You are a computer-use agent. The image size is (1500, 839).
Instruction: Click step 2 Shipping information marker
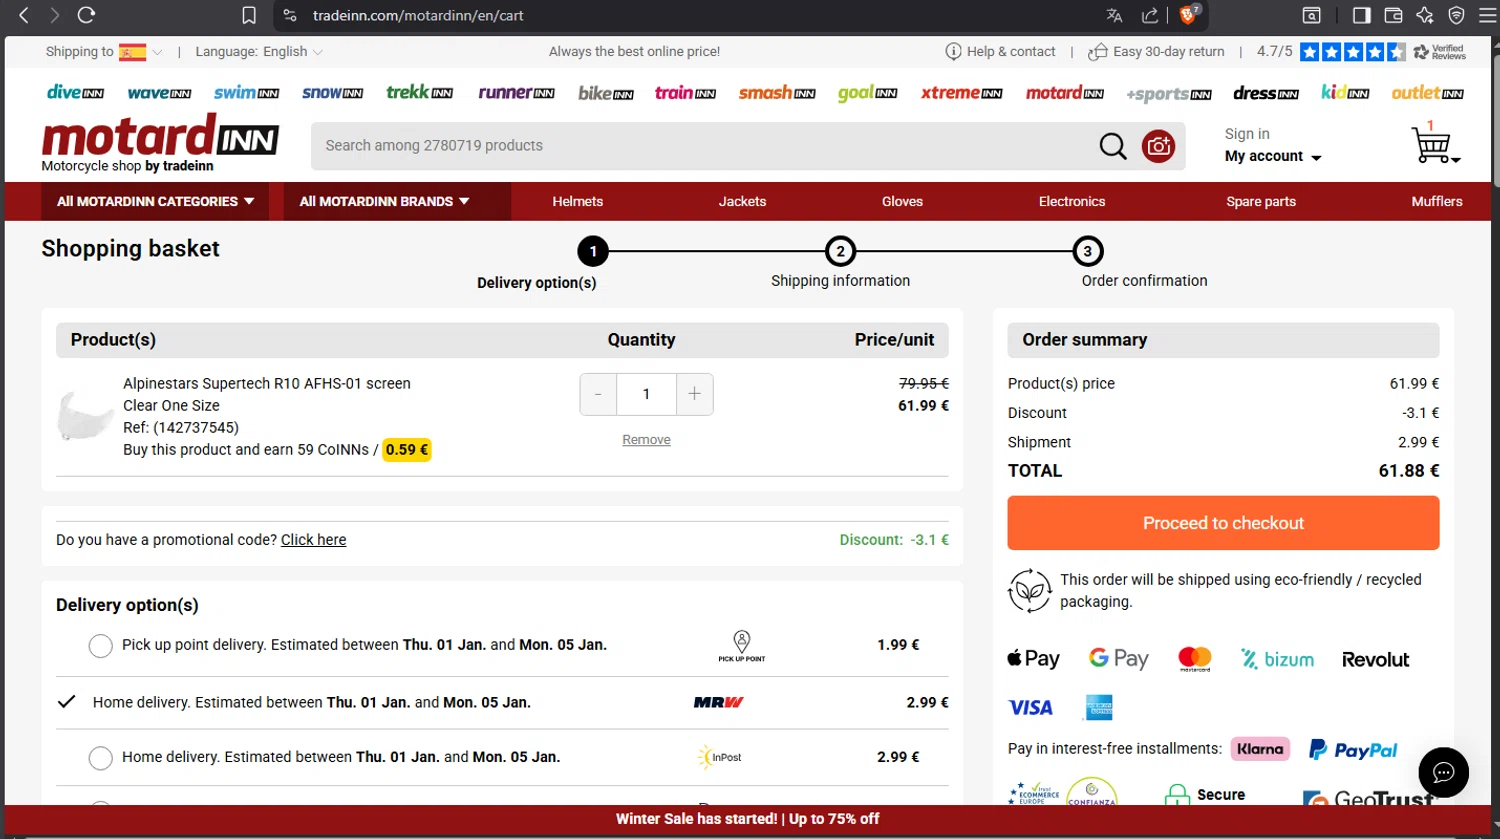pos(840,251)
